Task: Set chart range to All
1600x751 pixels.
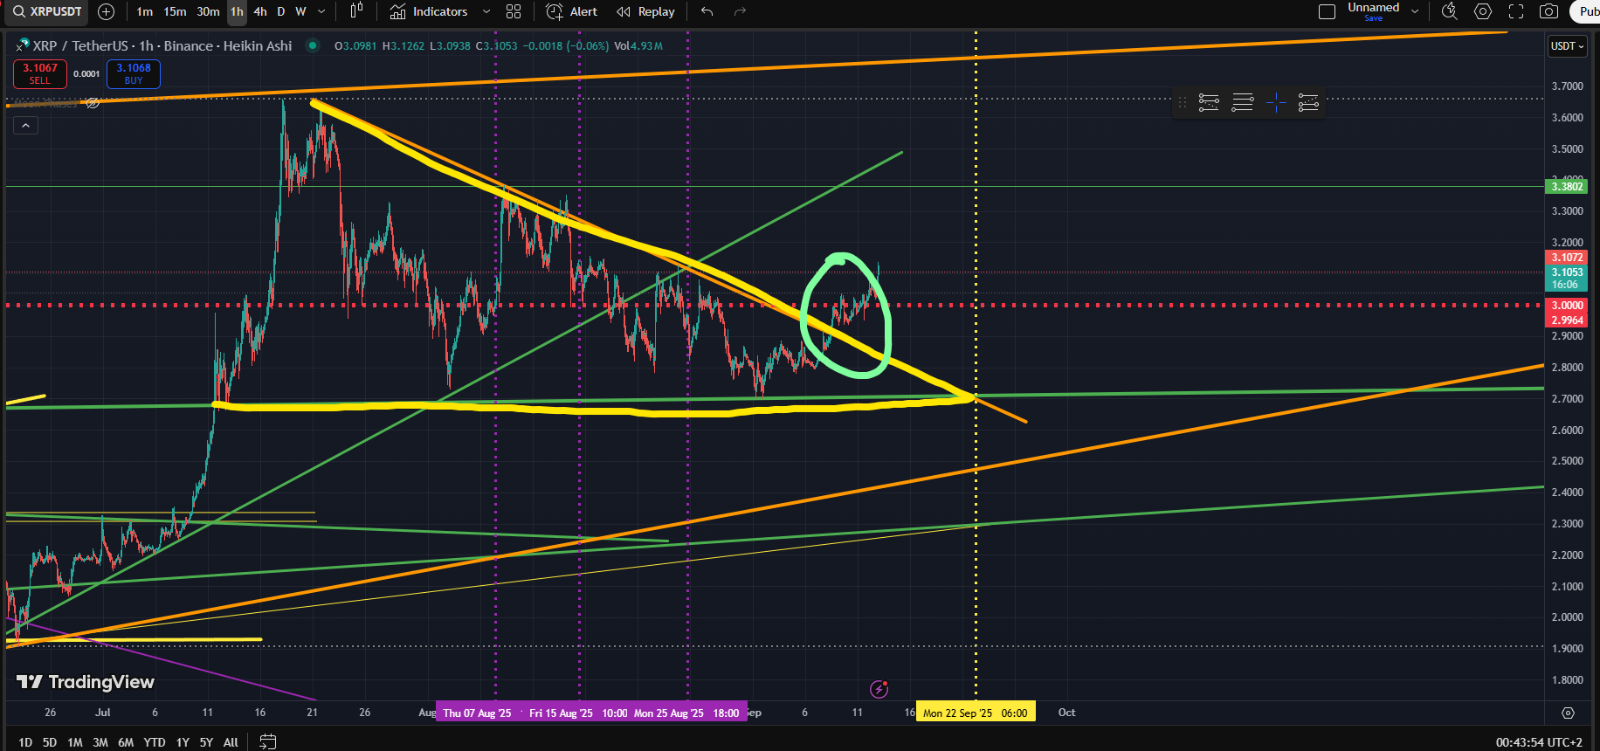Action: [x=231, y=742]
